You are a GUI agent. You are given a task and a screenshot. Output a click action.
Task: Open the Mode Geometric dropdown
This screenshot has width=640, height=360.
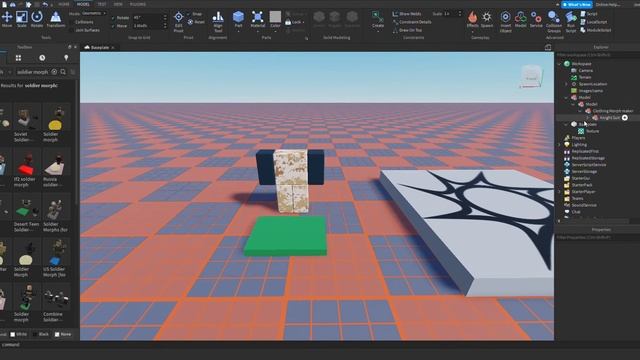tap(93, 13)
